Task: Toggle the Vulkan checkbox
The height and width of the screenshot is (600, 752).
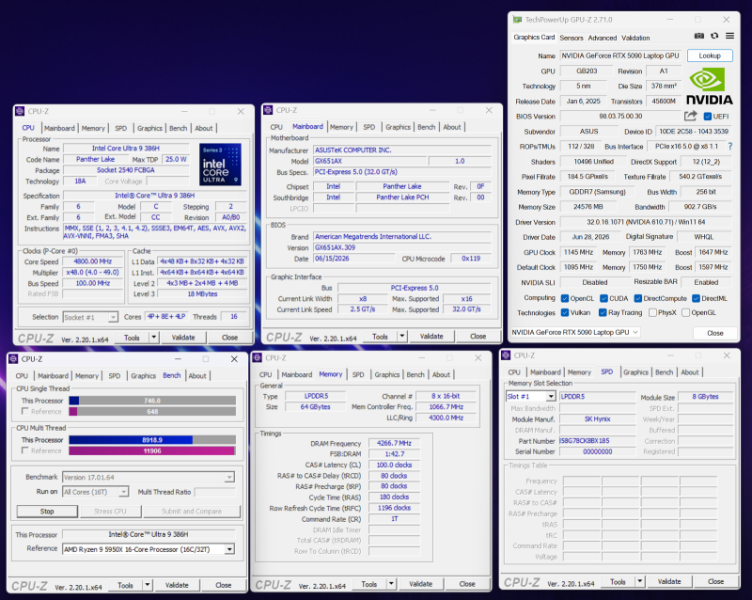Action: click(565, 312)
